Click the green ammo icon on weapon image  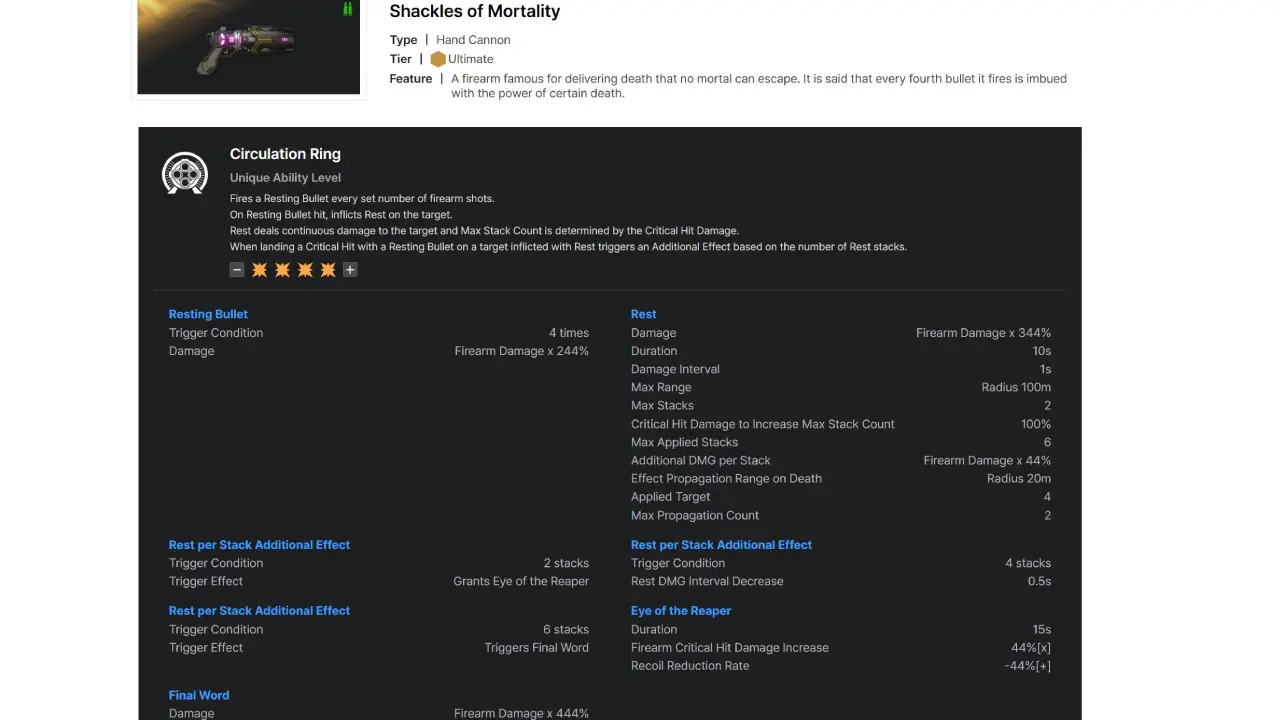[x=348, y=9]
